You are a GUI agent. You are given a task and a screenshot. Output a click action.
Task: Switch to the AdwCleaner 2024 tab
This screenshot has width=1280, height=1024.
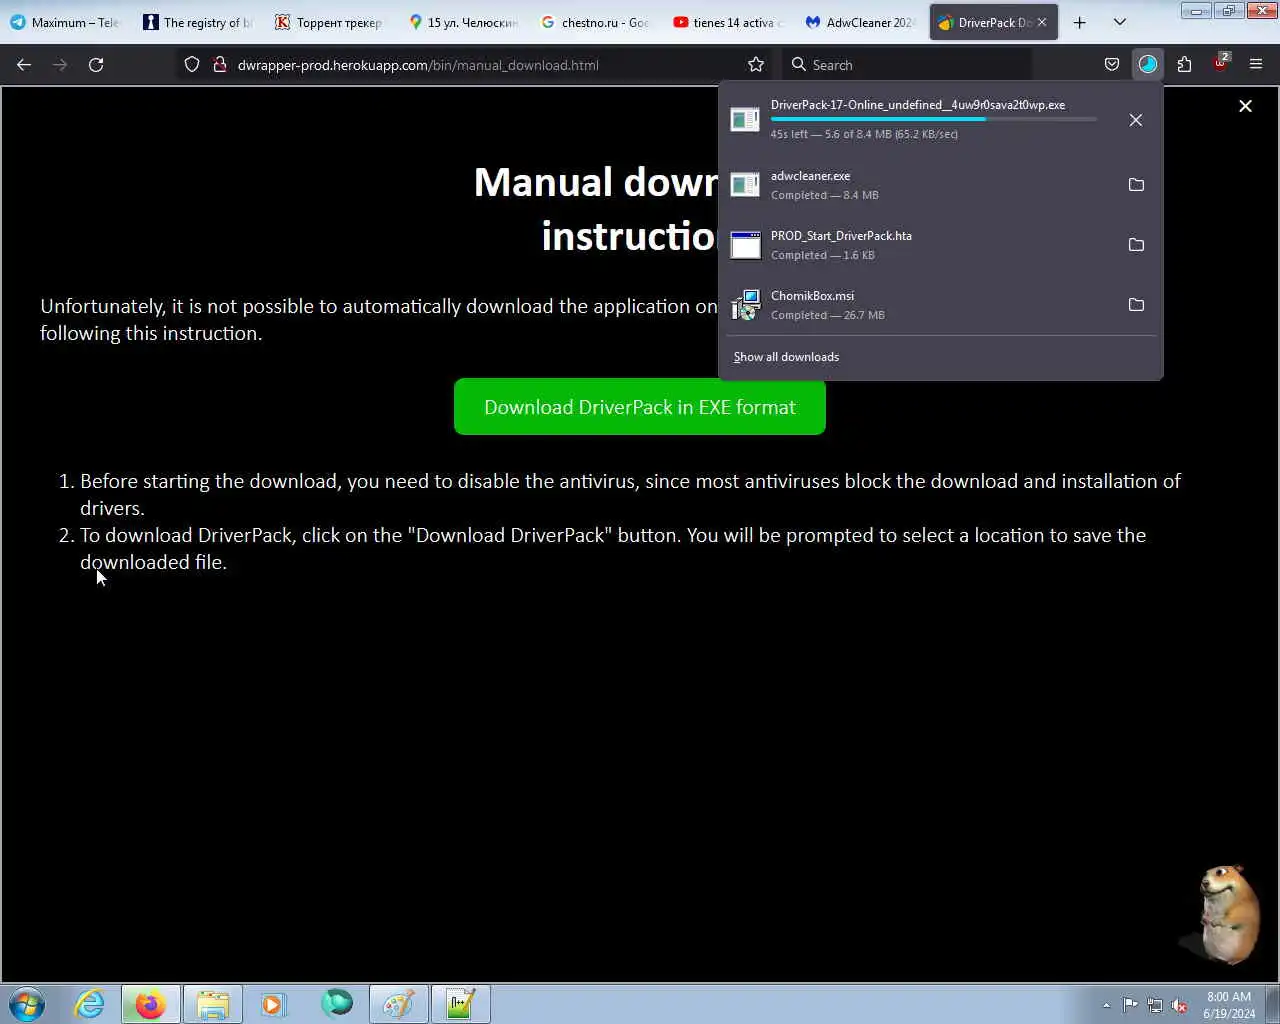tap(860, 22)
